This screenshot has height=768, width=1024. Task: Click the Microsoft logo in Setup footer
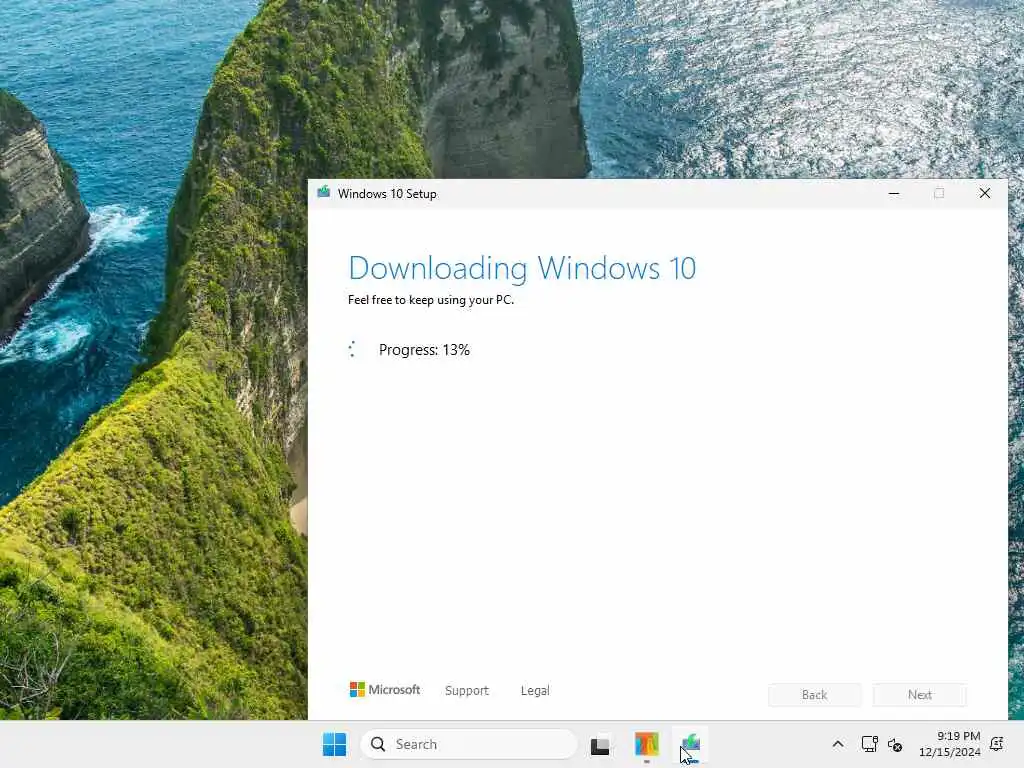[385, 690]
